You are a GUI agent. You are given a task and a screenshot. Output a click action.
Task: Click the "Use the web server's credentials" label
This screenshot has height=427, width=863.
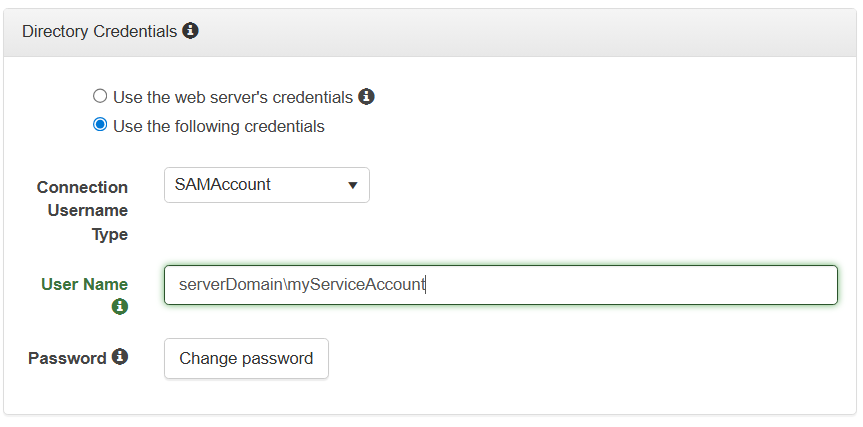click(233, 98)
